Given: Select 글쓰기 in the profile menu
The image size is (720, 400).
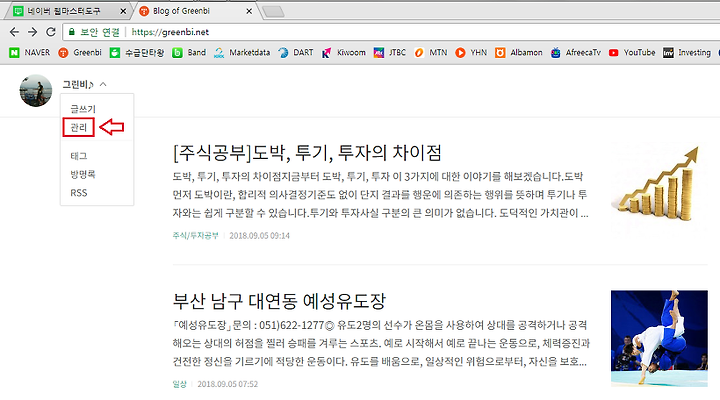Looking at the screenshot, I should click(83, 109).
